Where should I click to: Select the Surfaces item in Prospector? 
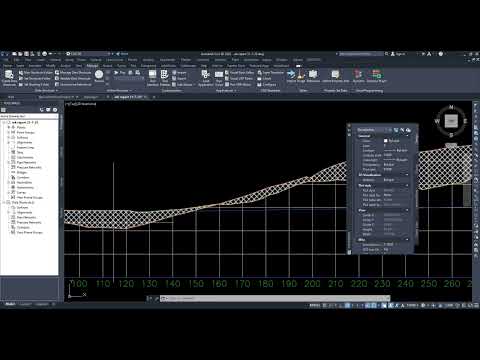click(22, 137)
